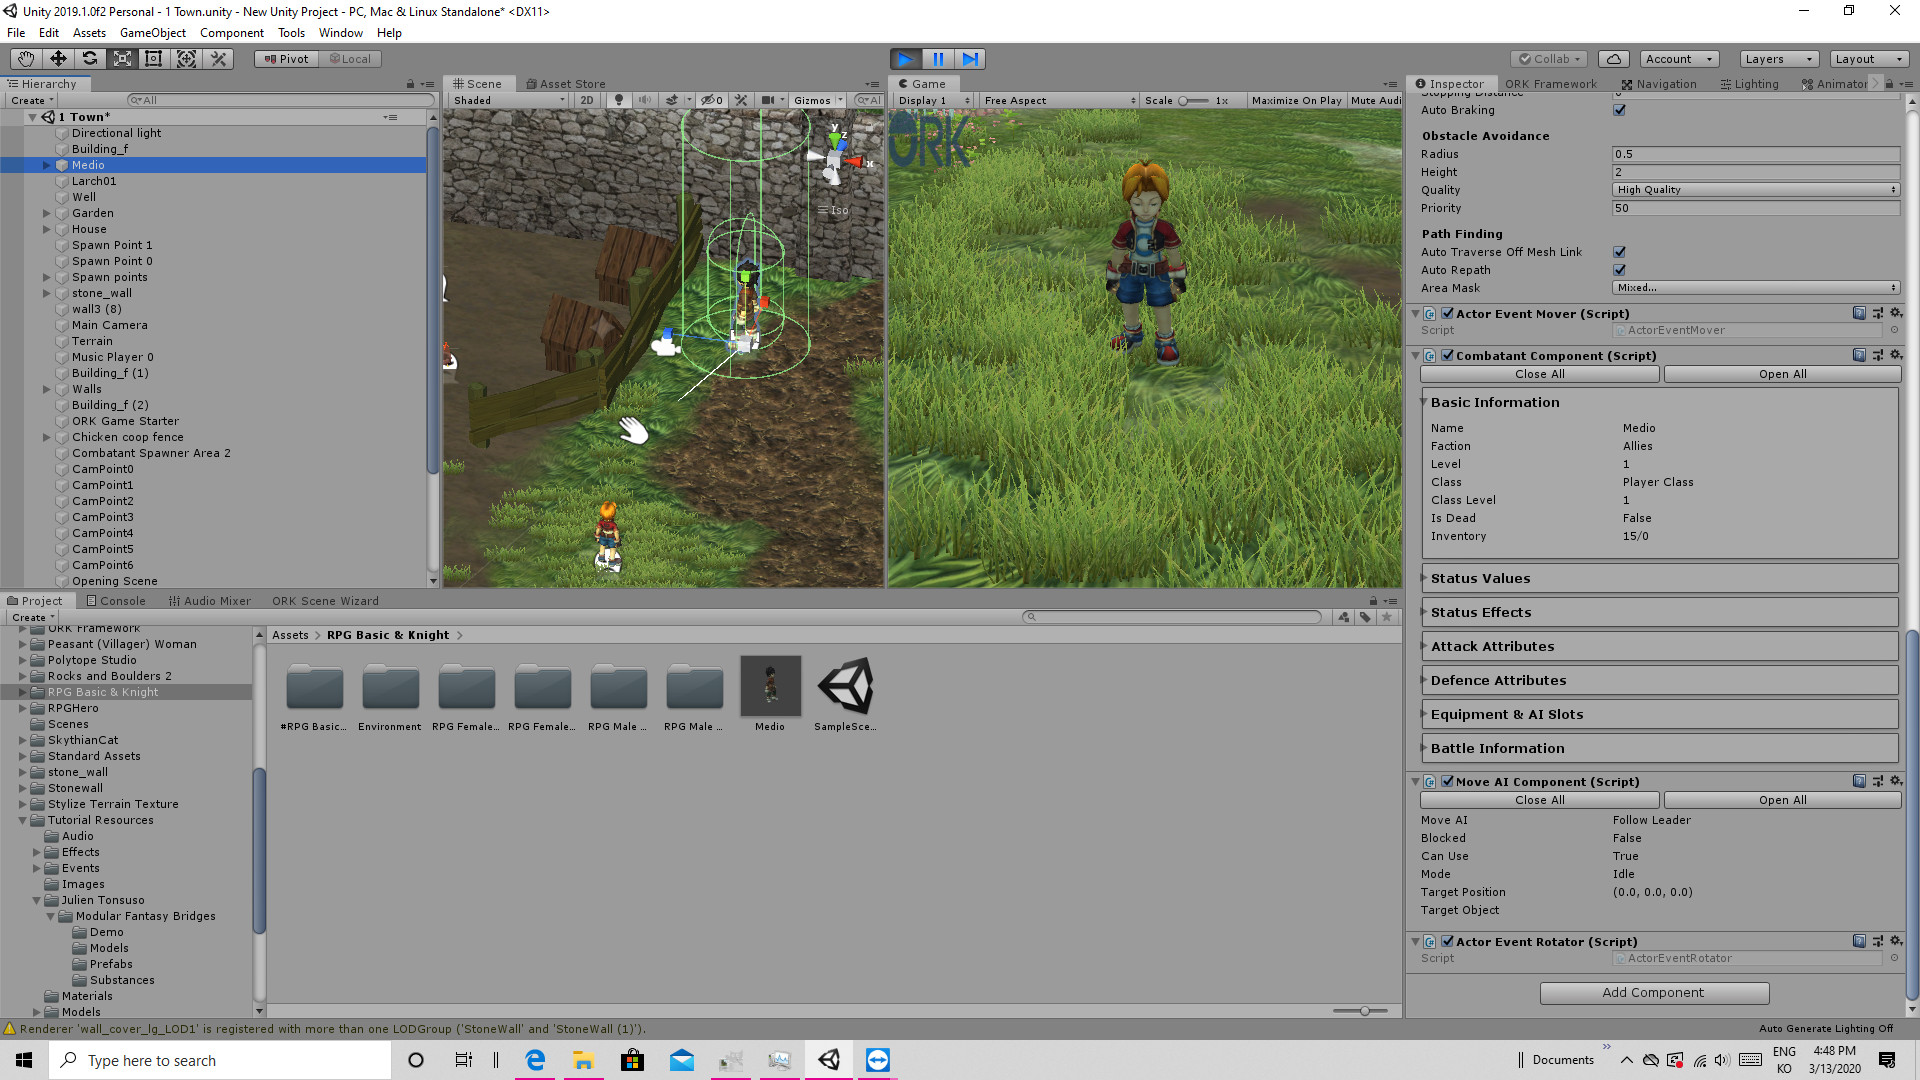Open settings gear for Actor Event Mover
The image size is (1920, 1080).
point(1896,313)
